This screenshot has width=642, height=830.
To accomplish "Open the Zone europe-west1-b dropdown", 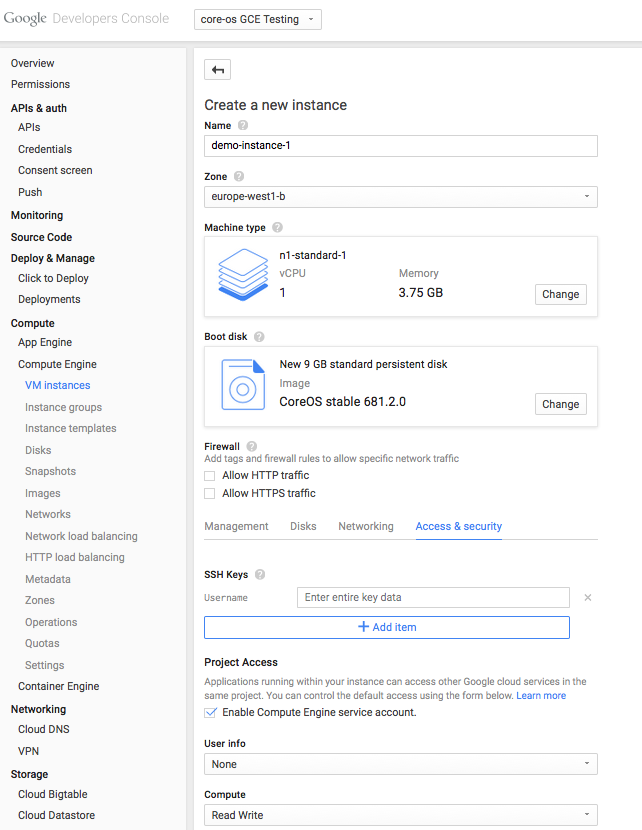I will point(401,197).
